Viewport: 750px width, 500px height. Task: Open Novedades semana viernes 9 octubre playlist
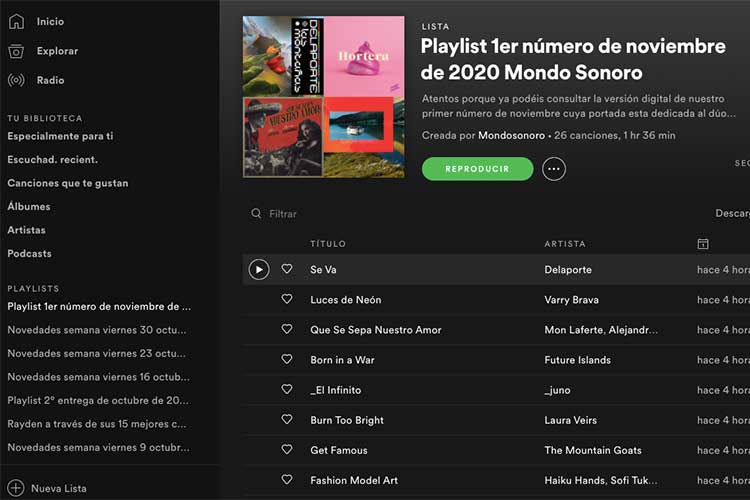coord(99,447)
